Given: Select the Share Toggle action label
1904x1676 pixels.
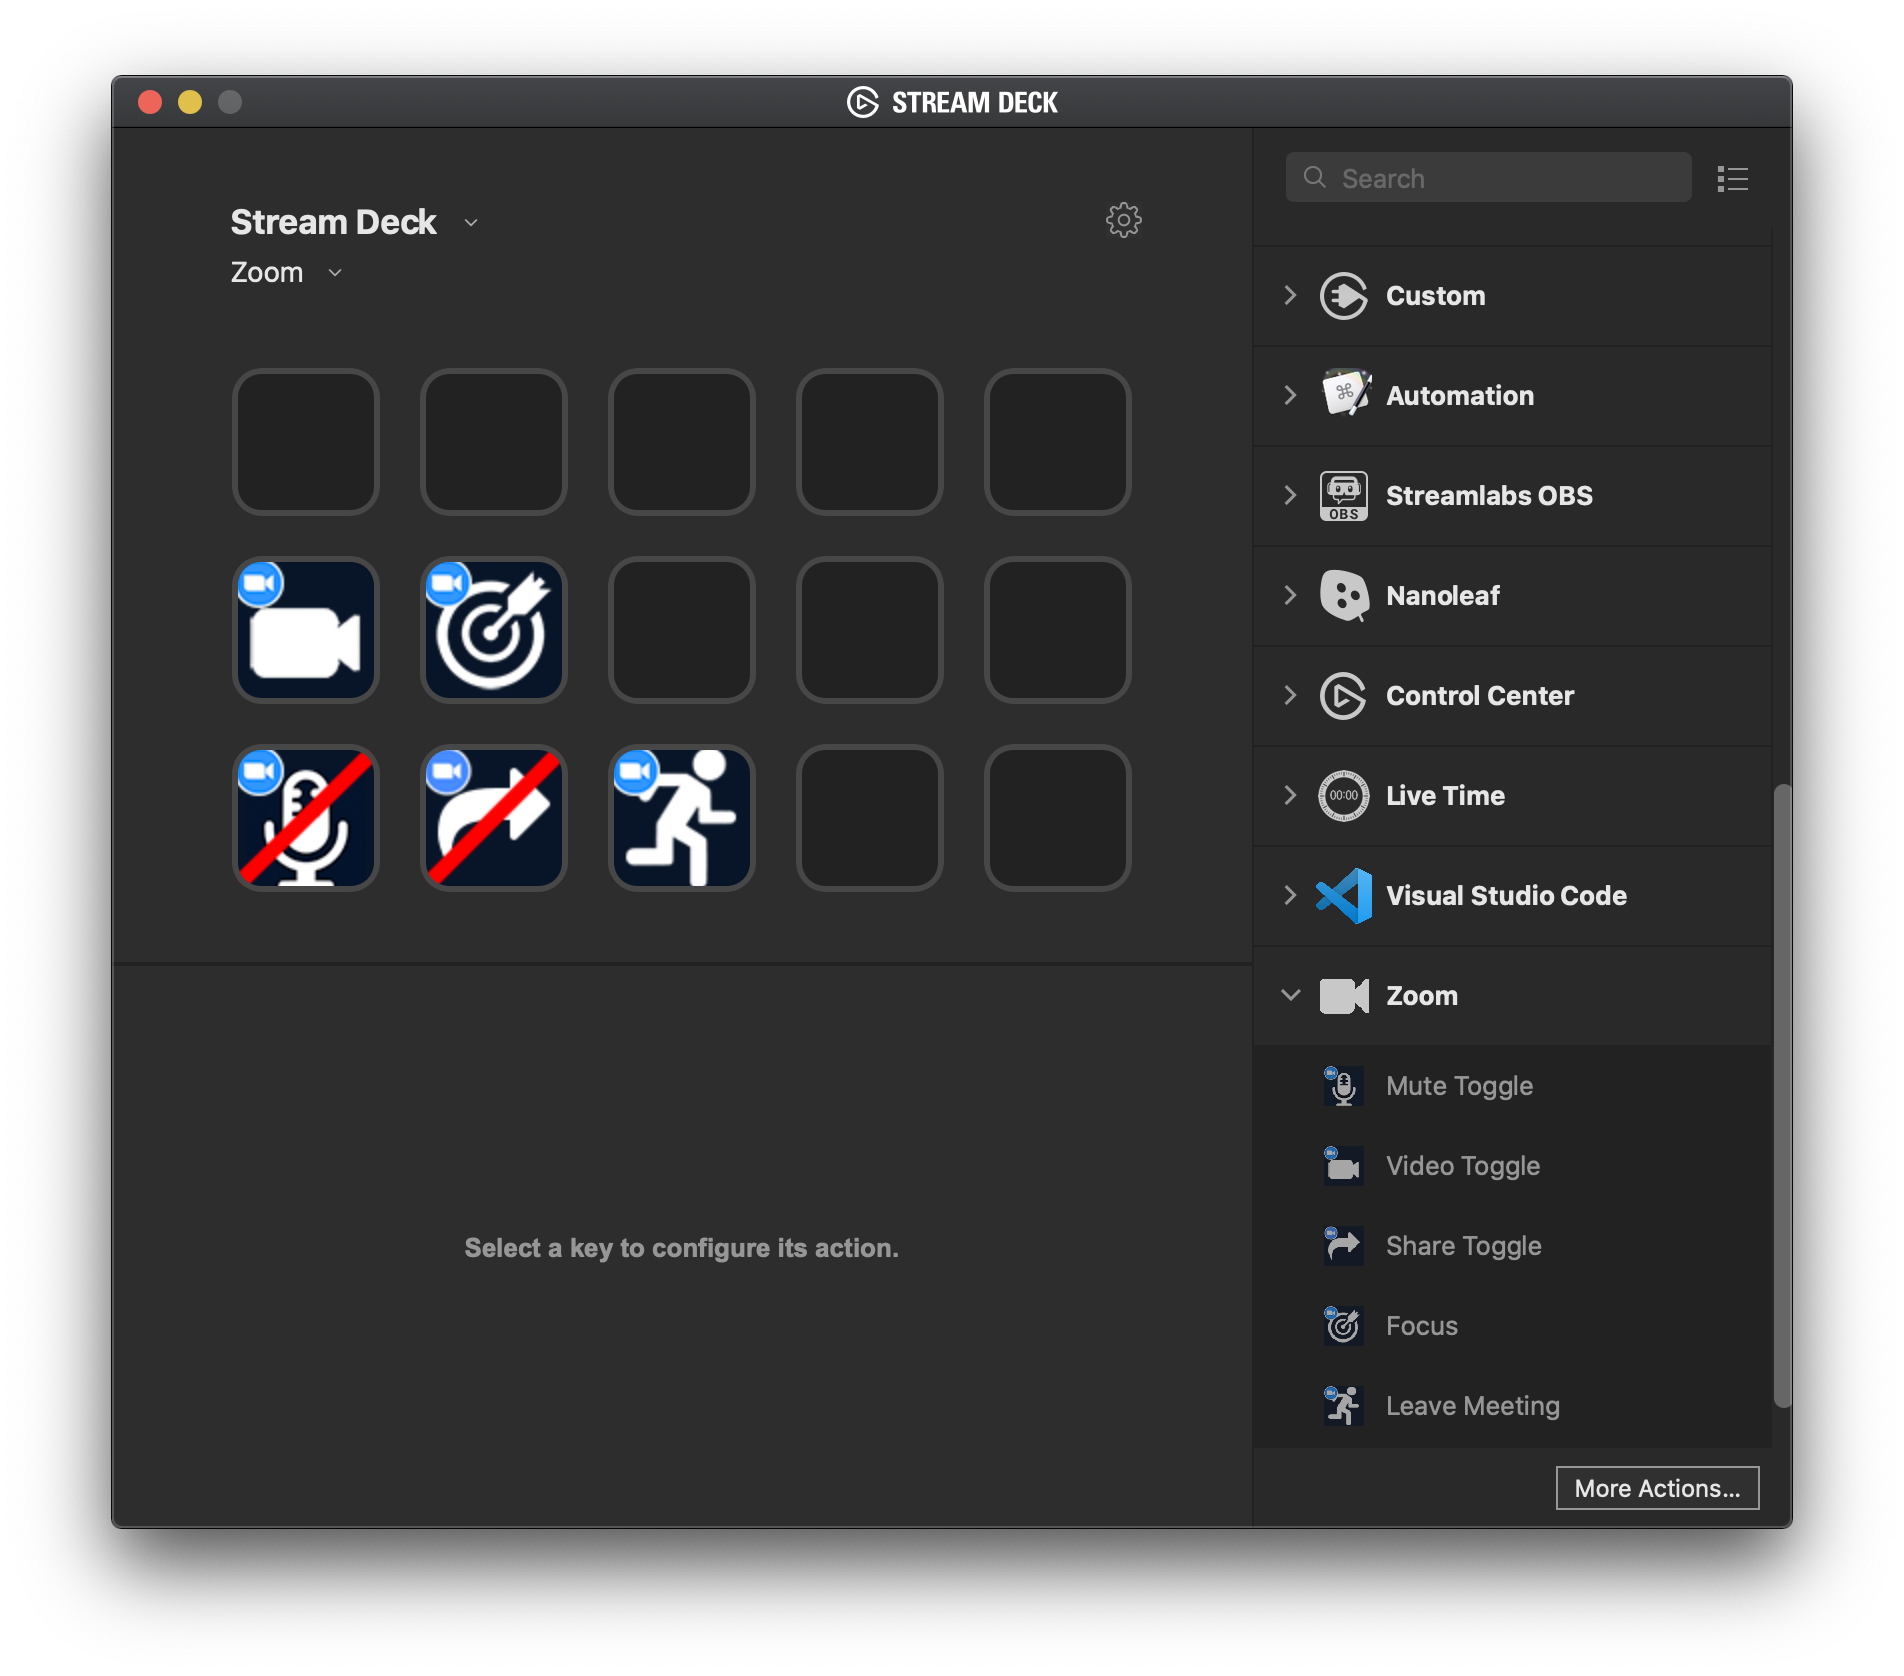Looking at the screenshot, I should point(1464,1246).
